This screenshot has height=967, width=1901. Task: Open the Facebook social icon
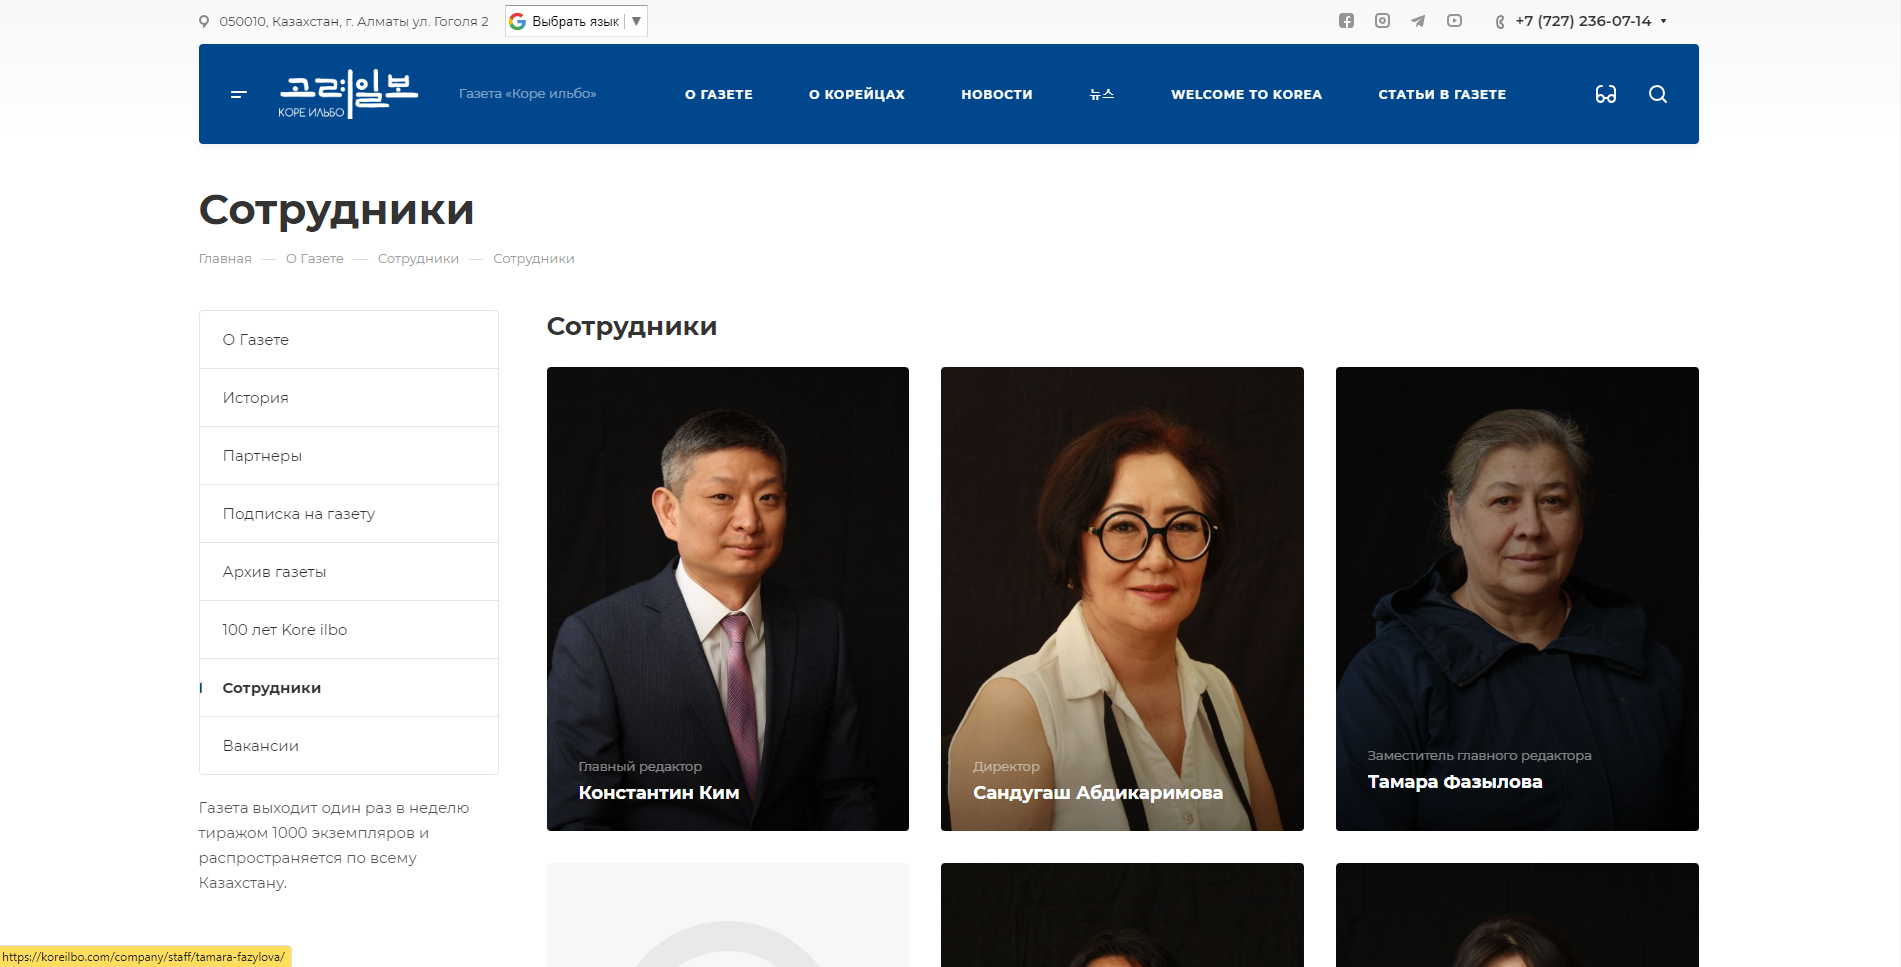(1346, 21)
